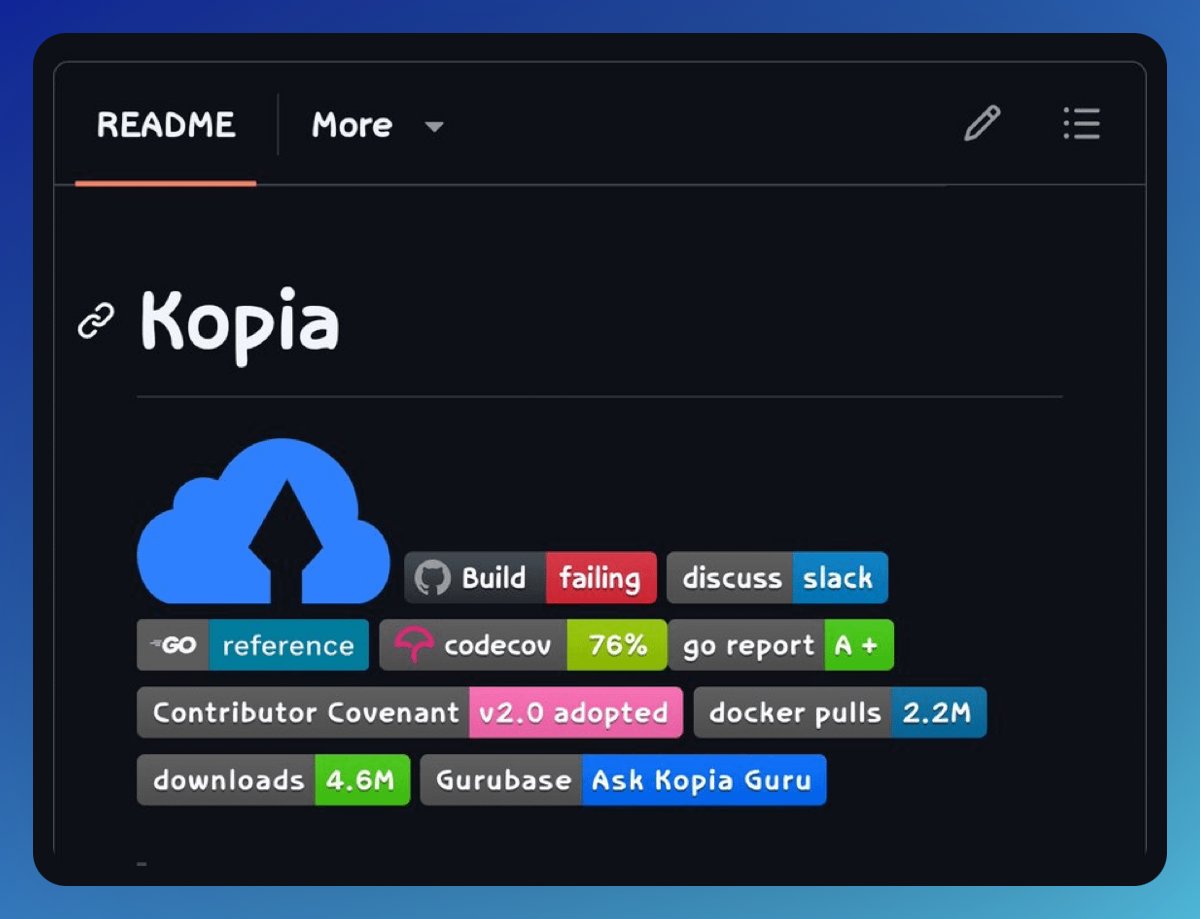Open the Build failing badge
The image size is (1200, 919).
[530, 578]
